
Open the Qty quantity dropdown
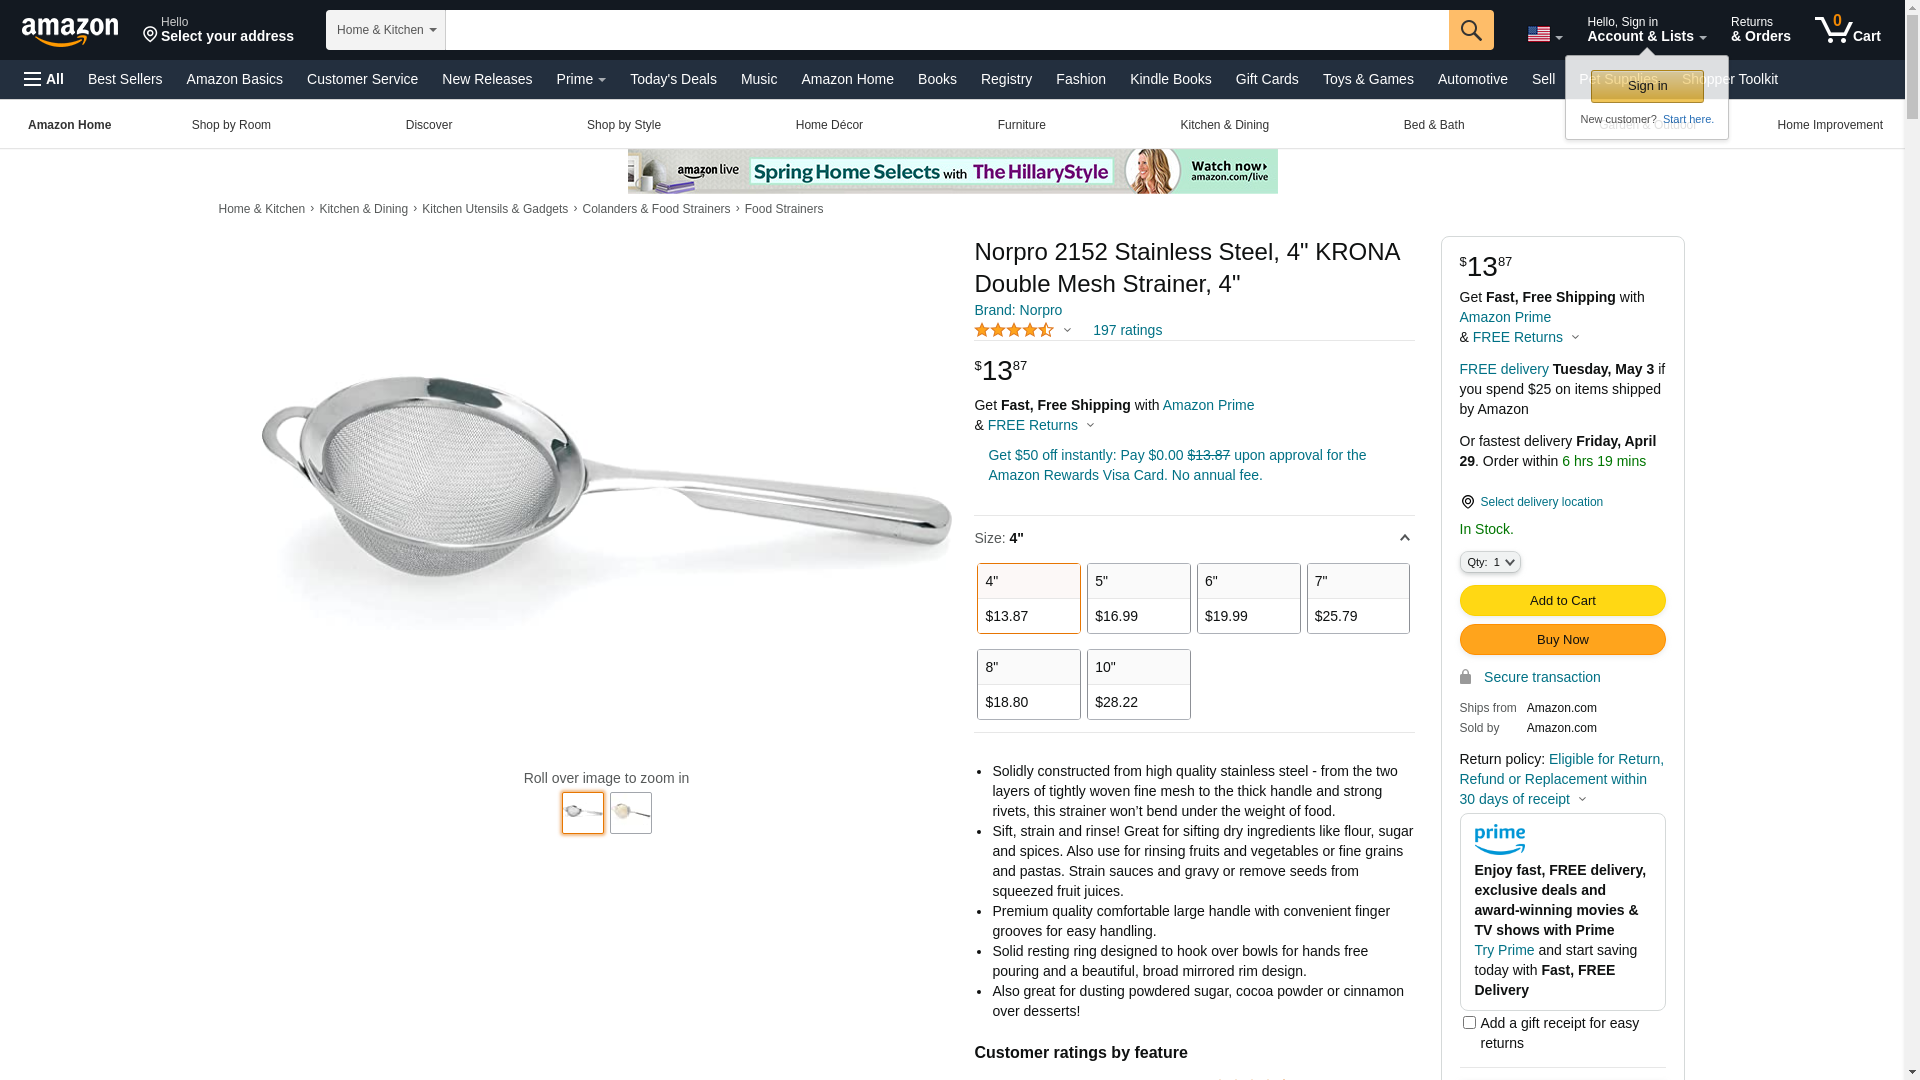(1490, 562)
